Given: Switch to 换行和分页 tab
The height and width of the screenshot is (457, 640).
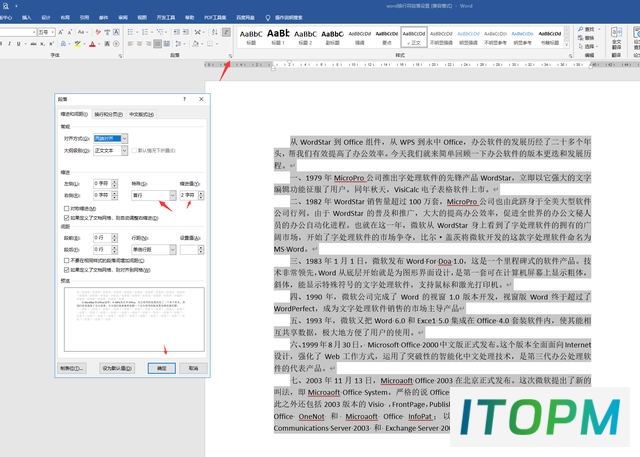Looking at the screenshot, I should [x=109, y=115].
